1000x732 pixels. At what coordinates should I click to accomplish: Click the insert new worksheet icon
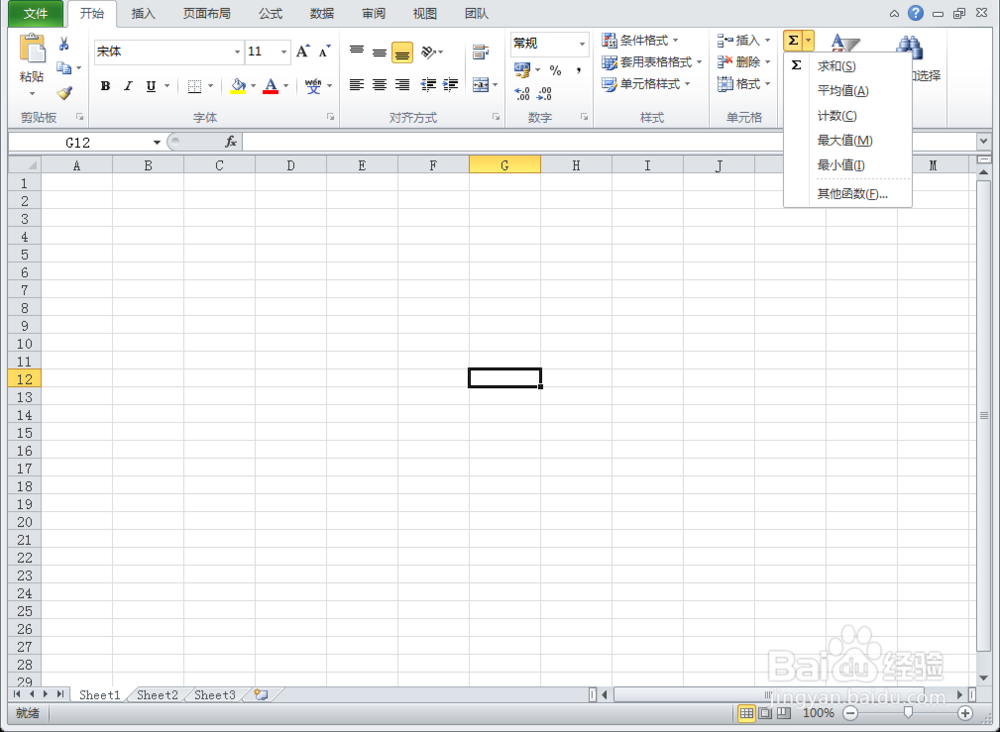click(x=260, y=694)
